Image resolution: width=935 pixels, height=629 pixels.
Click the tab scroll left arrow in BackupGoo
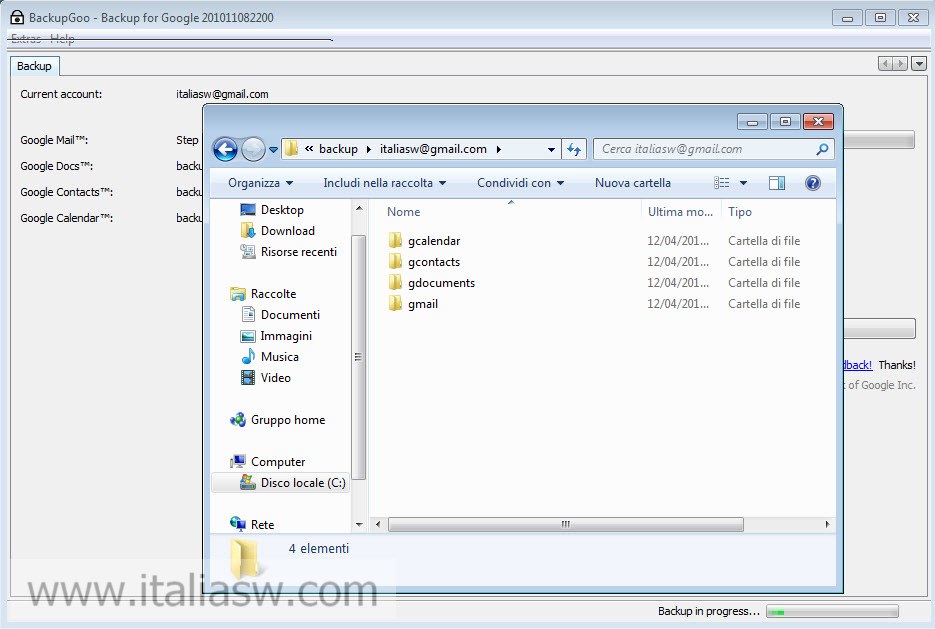click(x=886, y=64)
